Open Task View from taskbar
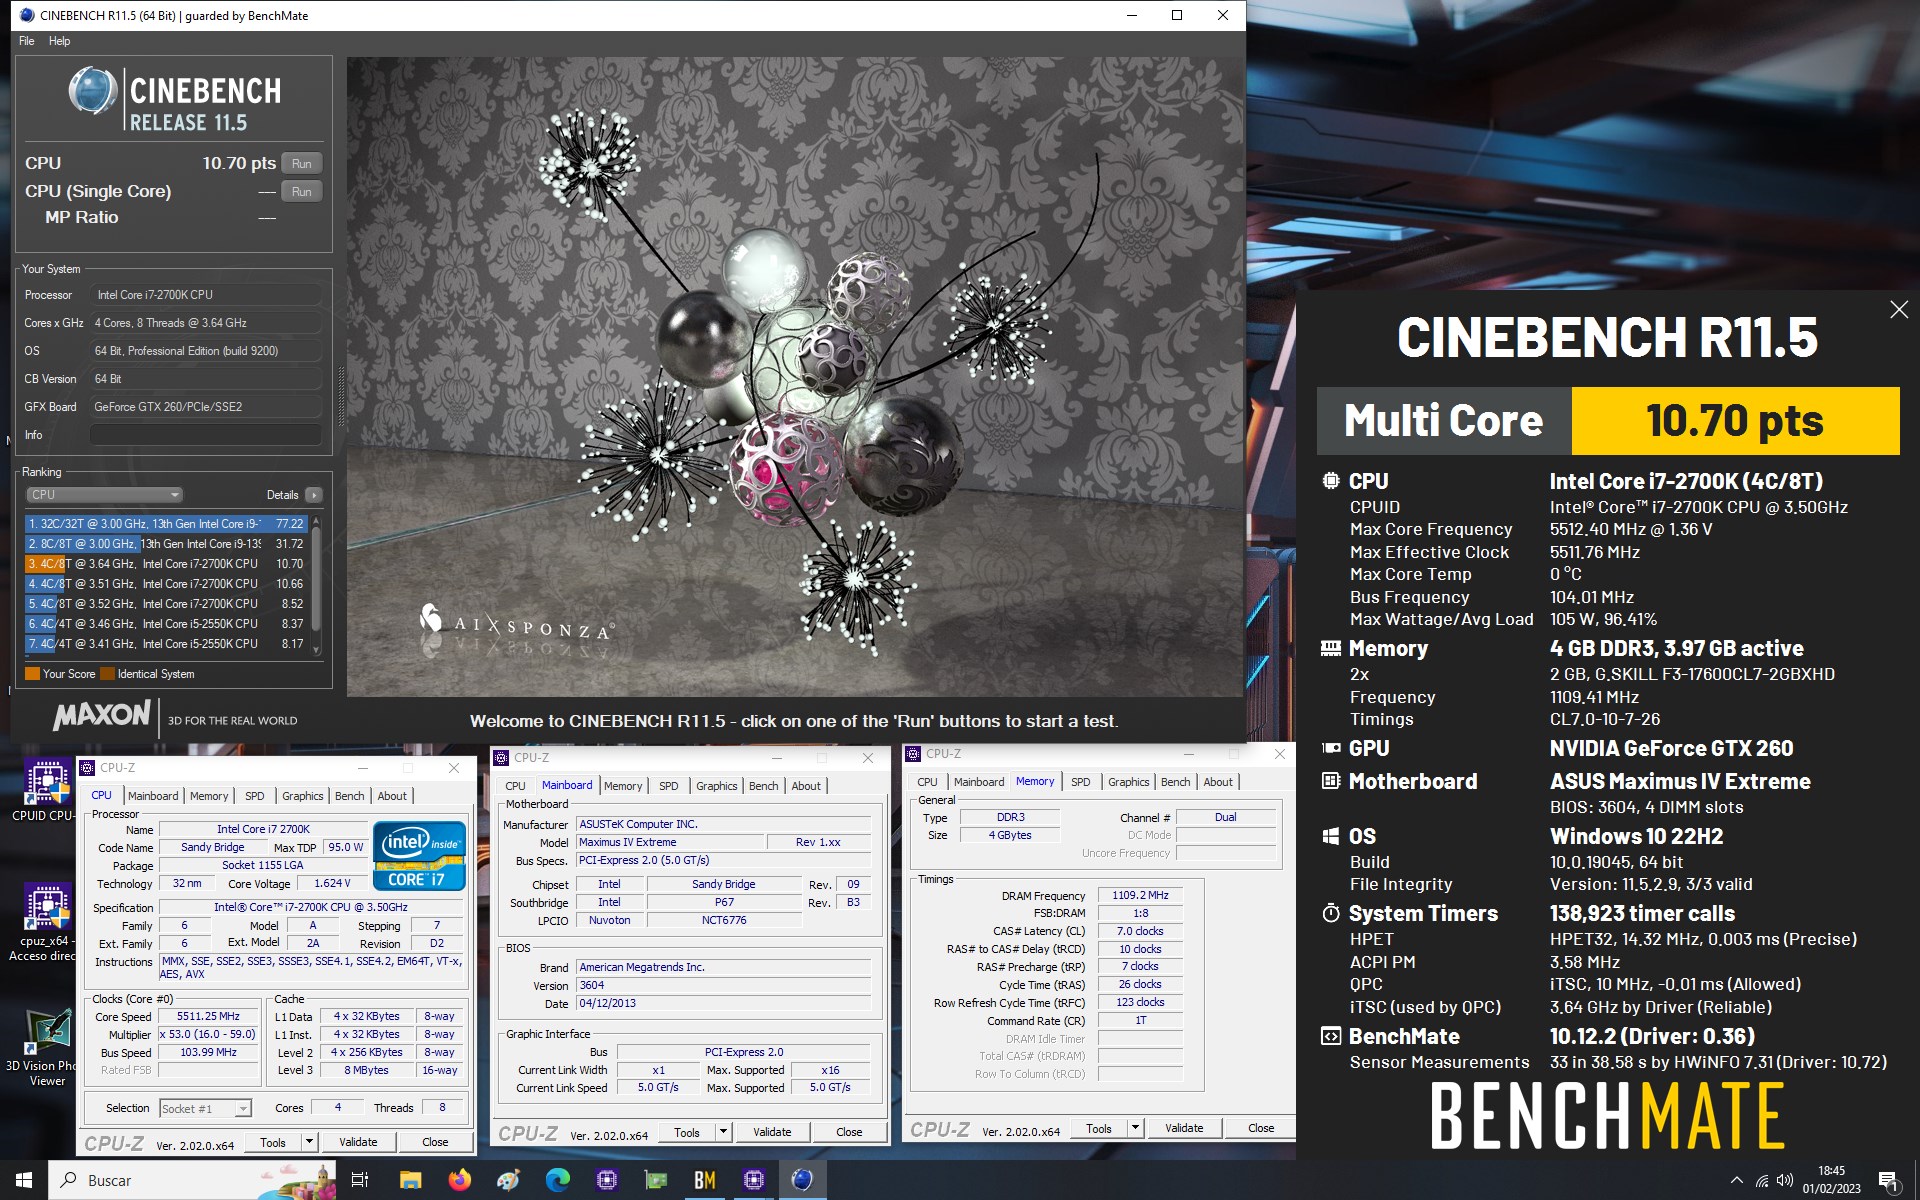Image resolution: width=1920 pixels, height=1200 pixels. [360, 1180]
